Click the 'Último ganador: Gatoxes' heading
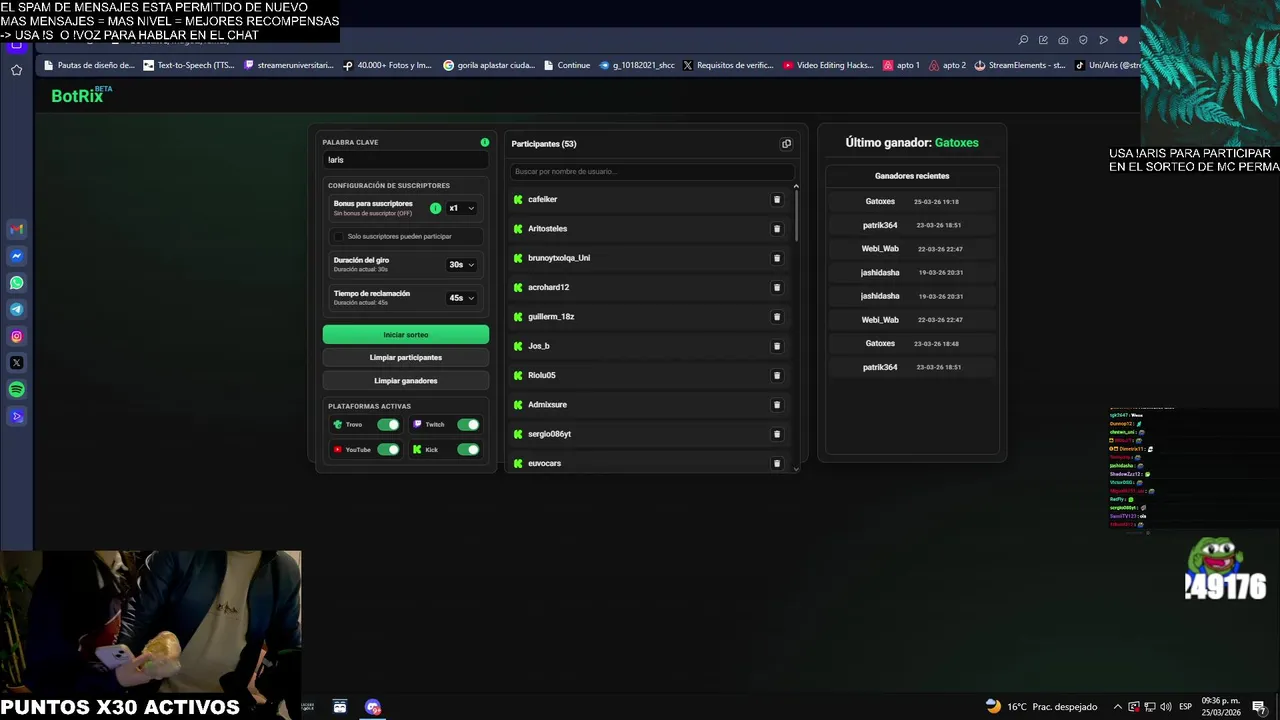This screenshot has height=720, width=1280. pyautogui.click(x=912, y=143)
